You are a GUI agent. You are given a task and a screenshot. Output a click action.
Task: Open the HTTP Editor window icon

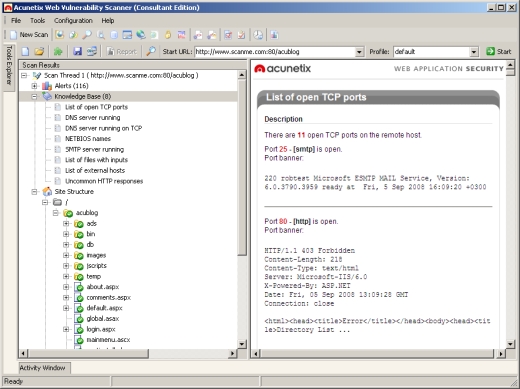(127, 35)
